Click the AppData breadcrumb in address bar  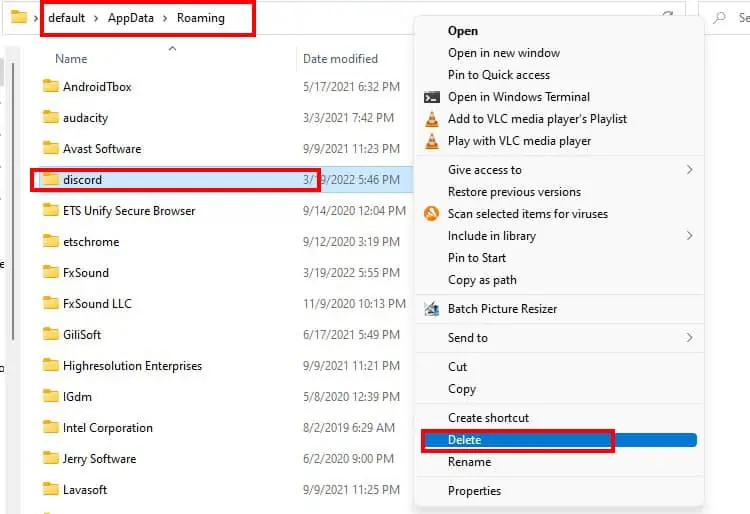131,18
